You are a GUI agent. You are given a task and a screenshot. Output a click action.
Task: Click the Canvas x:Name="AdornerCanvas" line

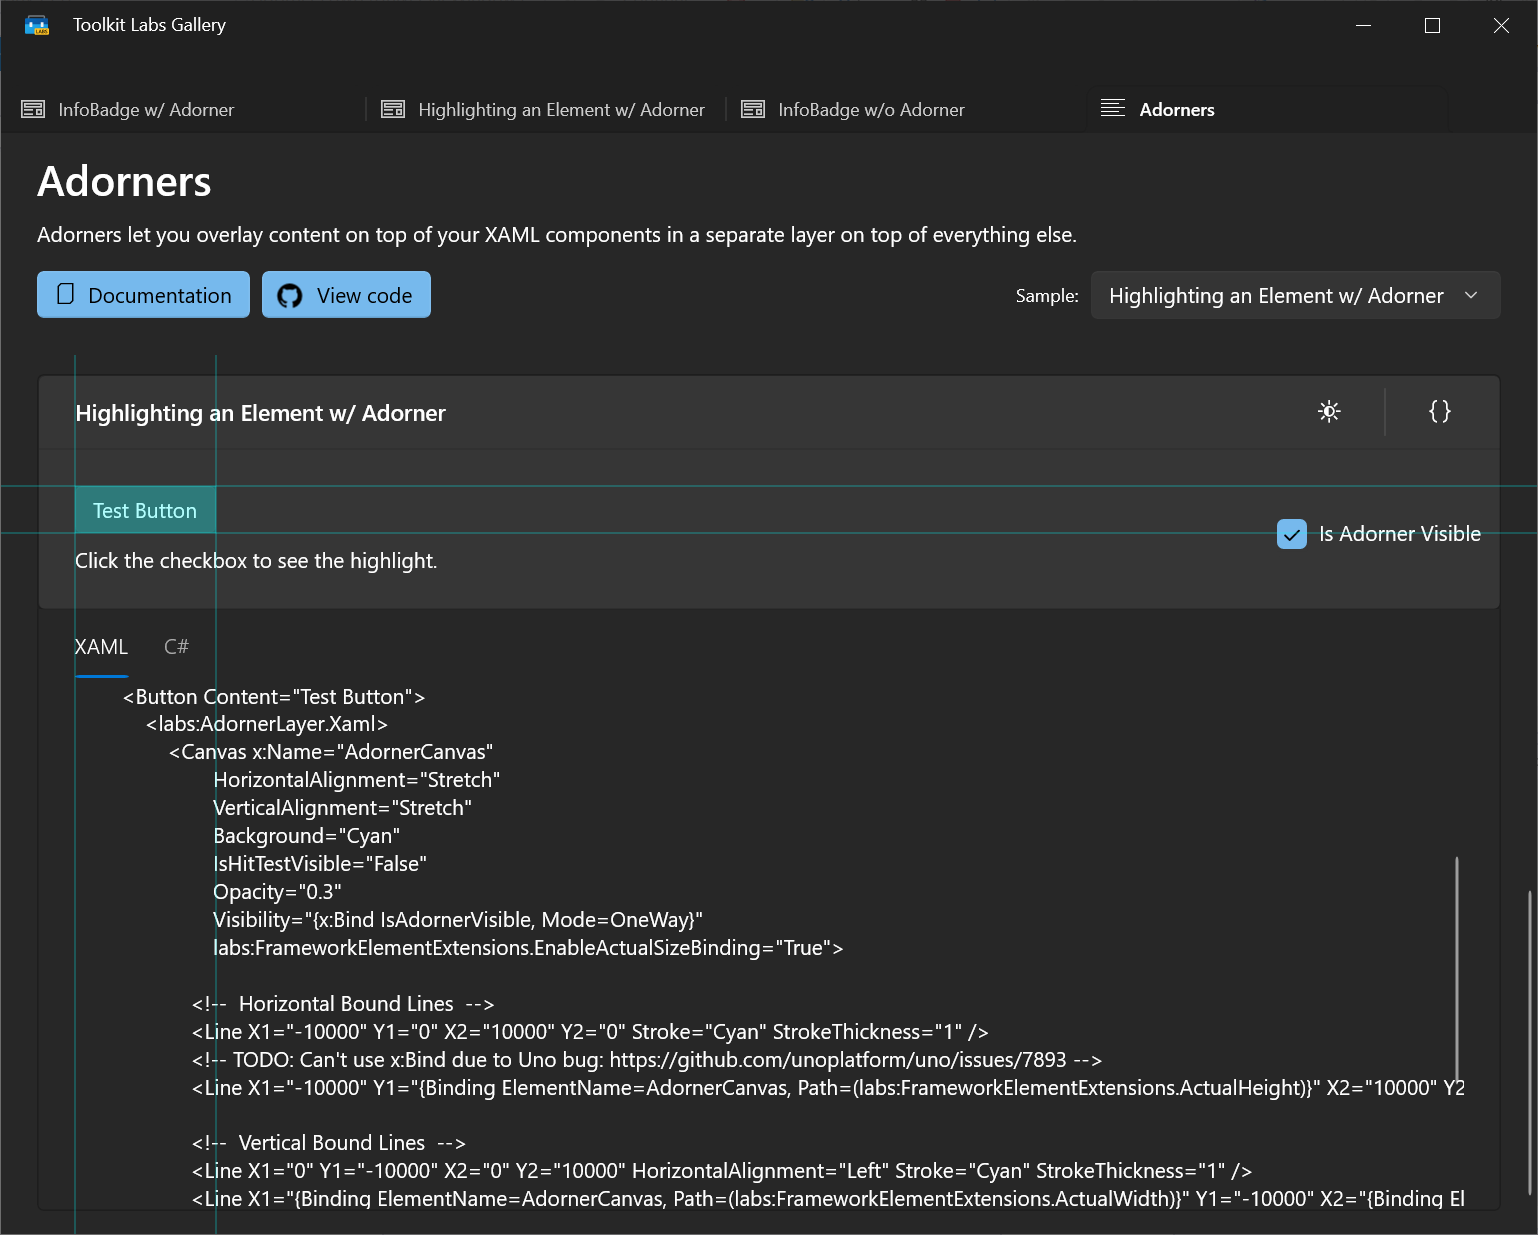(331, 752)
